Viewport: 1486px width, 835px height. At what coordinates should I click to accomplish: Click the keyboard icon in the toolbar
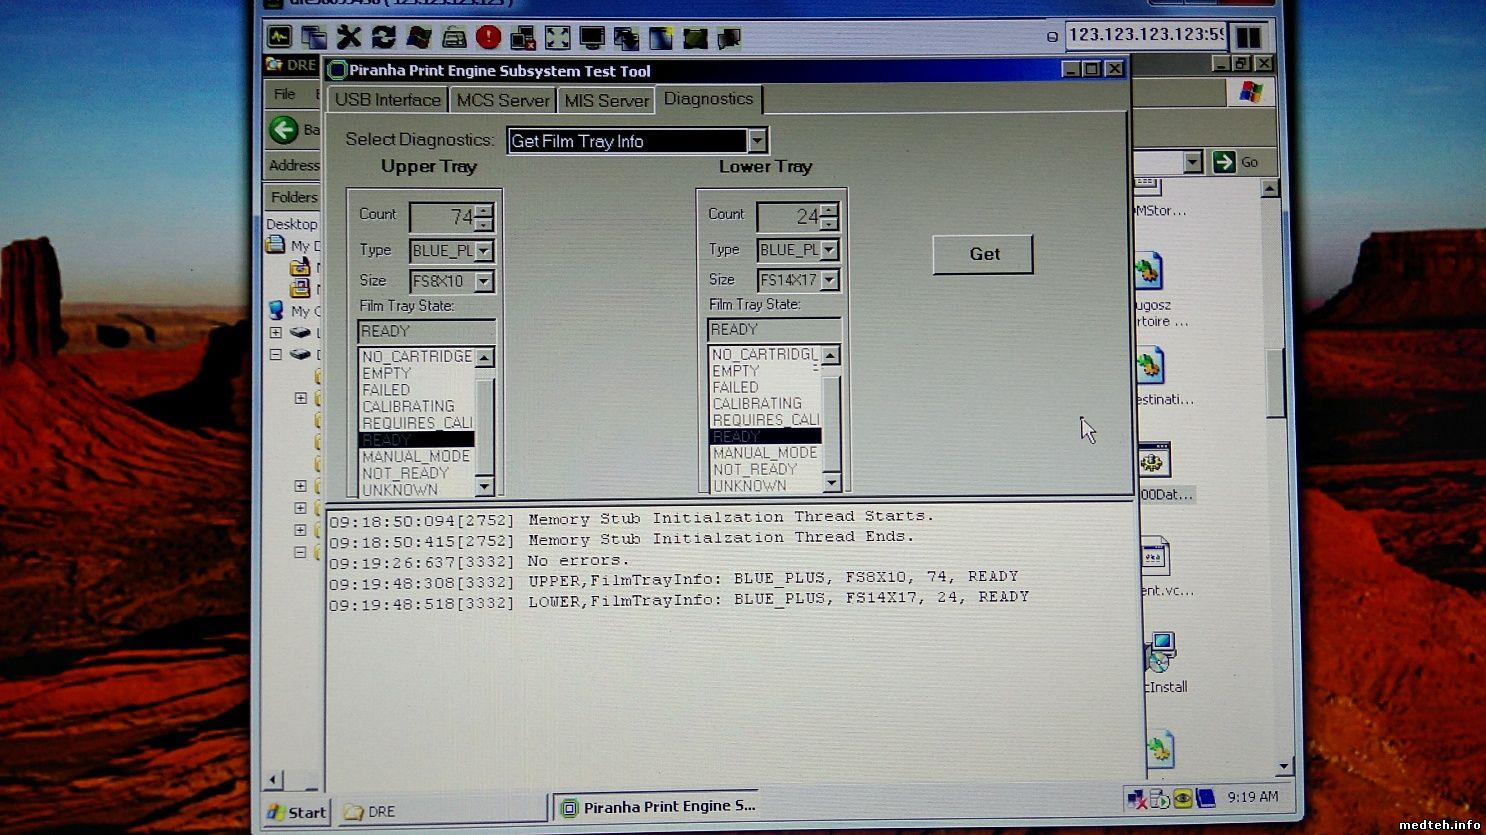[x=453, y=38]
